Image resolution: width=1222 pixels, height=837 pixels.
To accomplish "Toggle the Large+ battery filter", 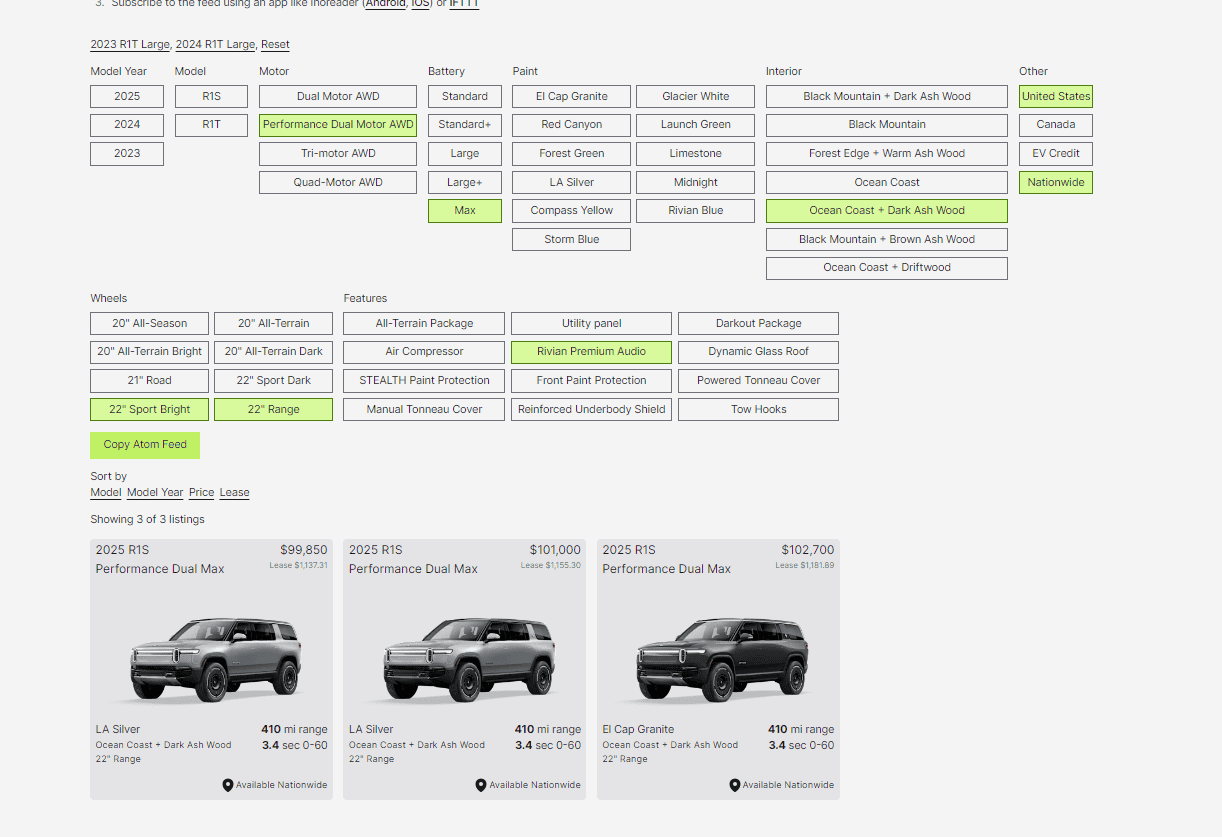I will pos(465,183).
